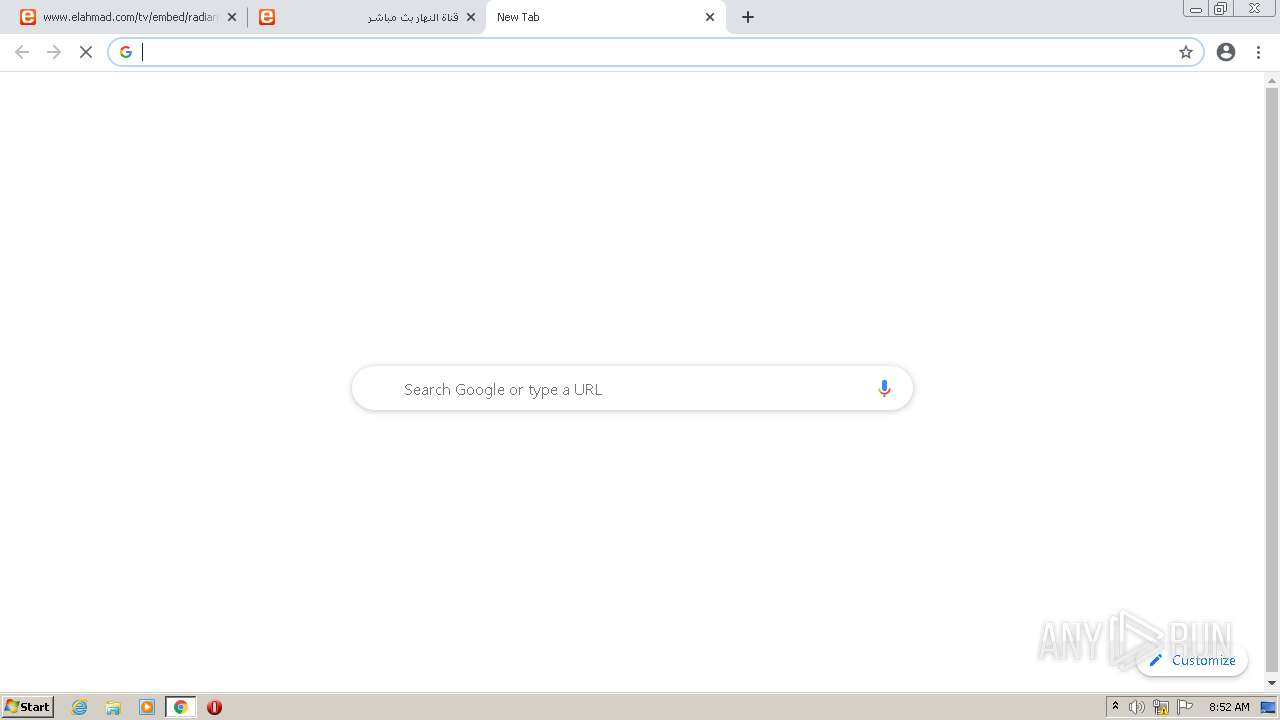The height and width of the screenshot is (720, 1280).
Task: Open the Chrome profile account menu
Action: point(1226,52)
